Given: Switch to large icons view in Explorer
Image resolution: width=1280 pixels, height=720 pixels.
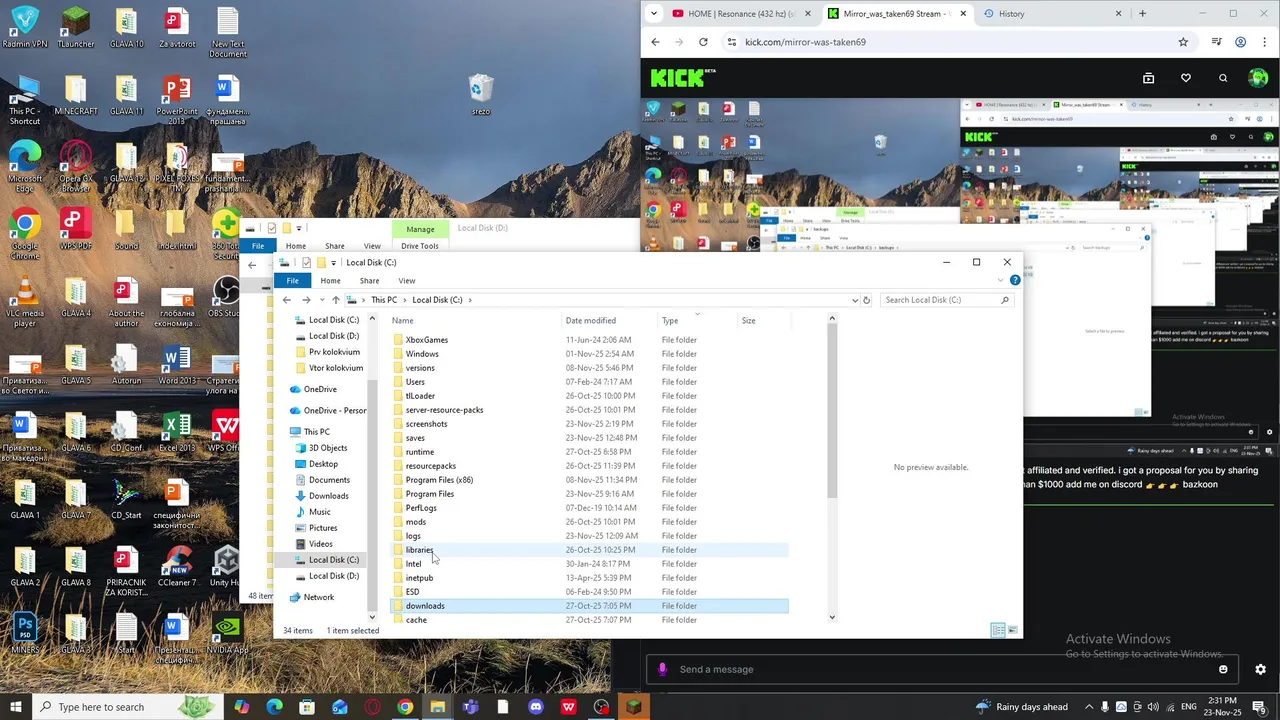Looking at the screenshot, I should pyautogui.click(x=1013, y=630).
